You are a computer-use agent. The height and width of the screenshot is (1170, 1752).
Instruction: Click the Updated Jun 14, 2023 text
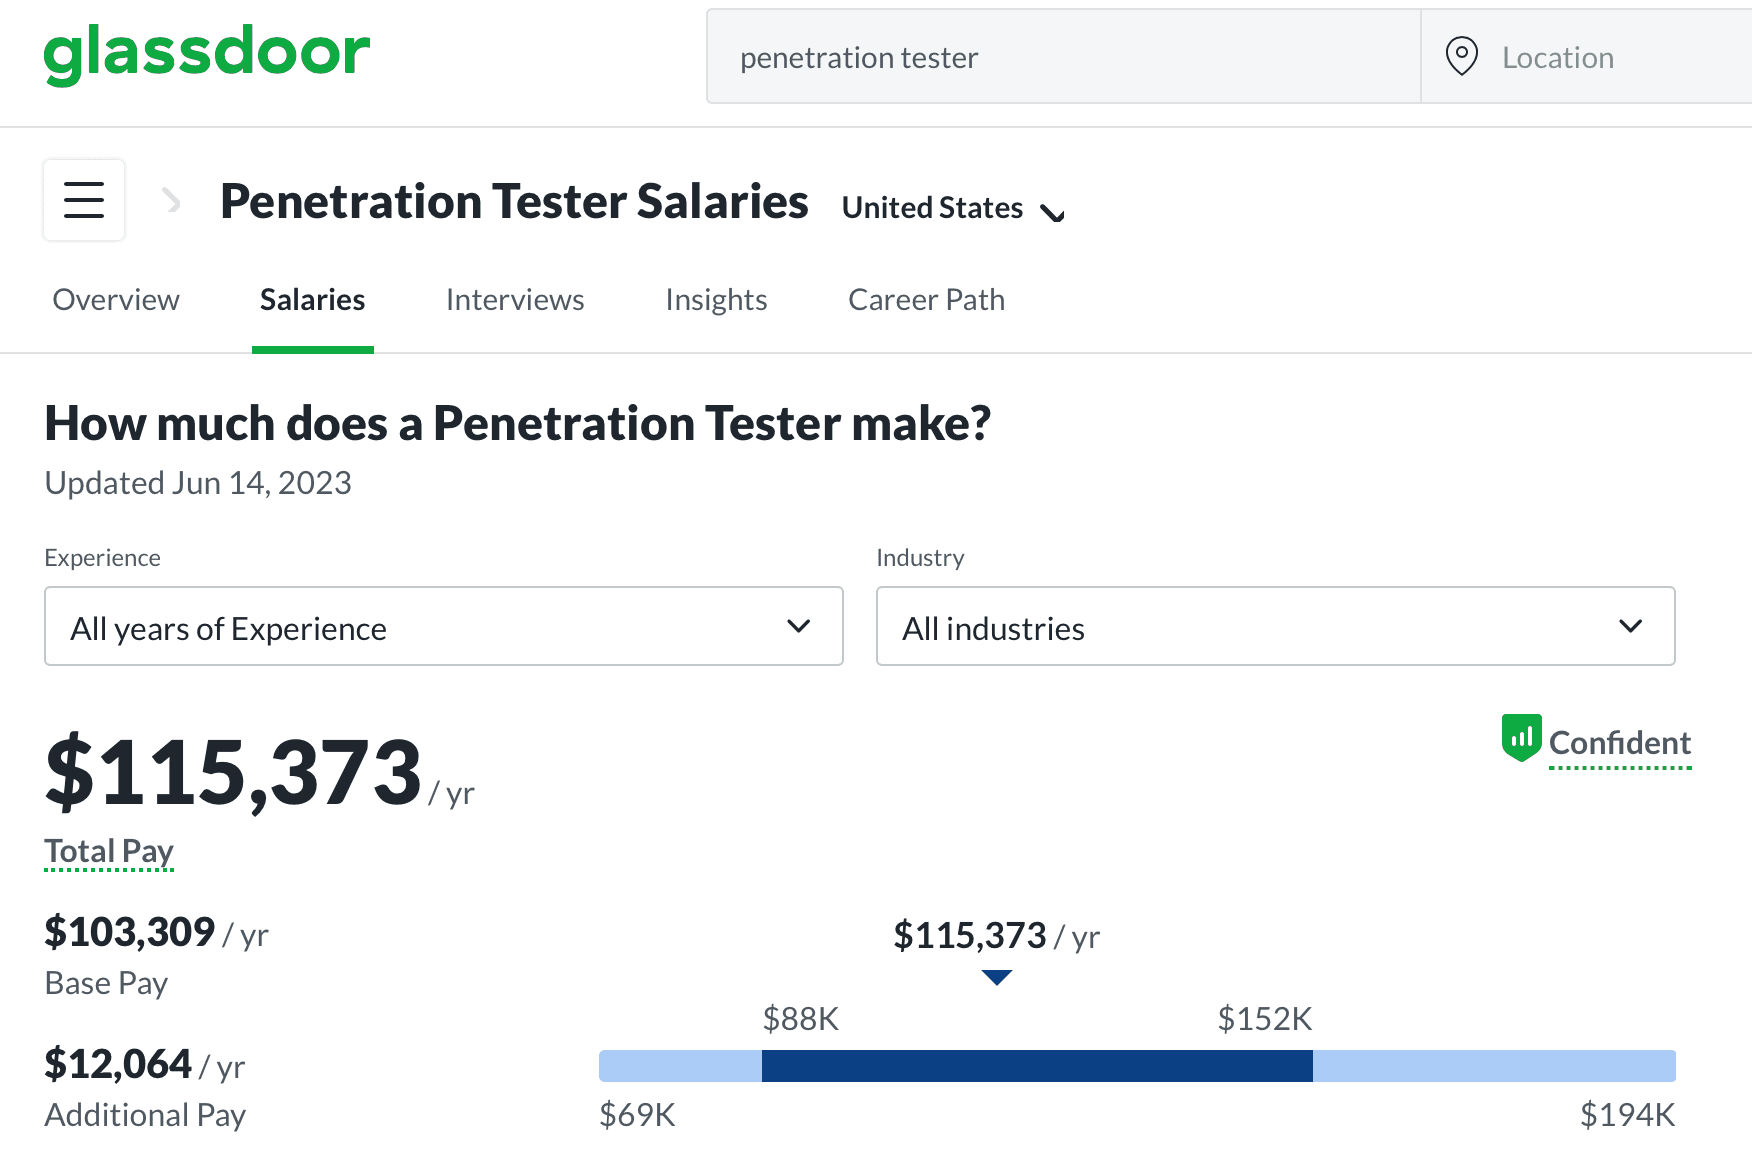pyautogui.click(x=198, y=483)
